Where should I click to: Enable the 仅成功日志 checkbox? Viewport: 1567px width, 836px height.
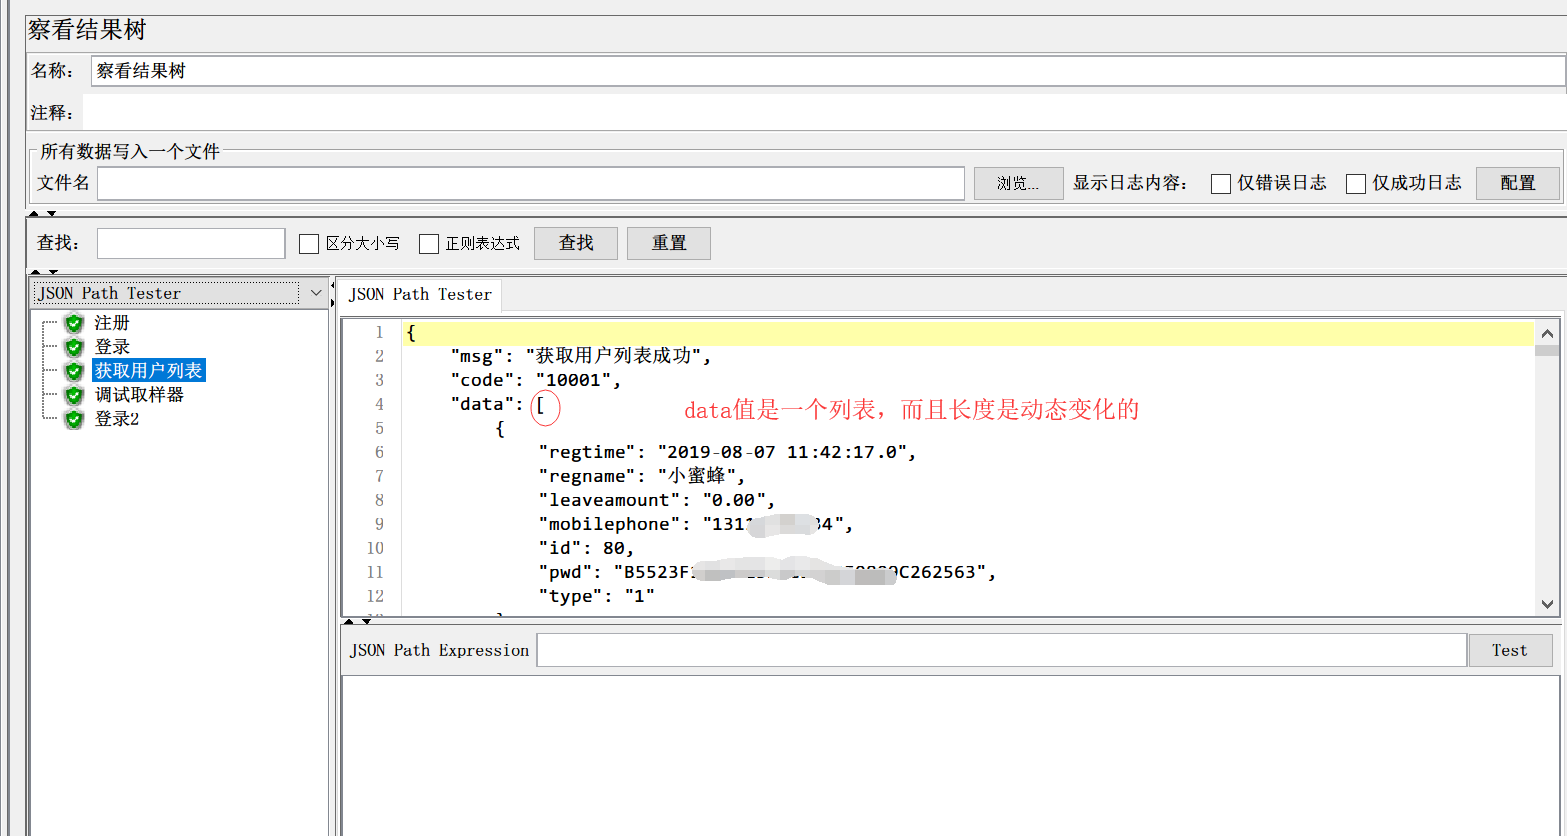[x=1355, y=184]
